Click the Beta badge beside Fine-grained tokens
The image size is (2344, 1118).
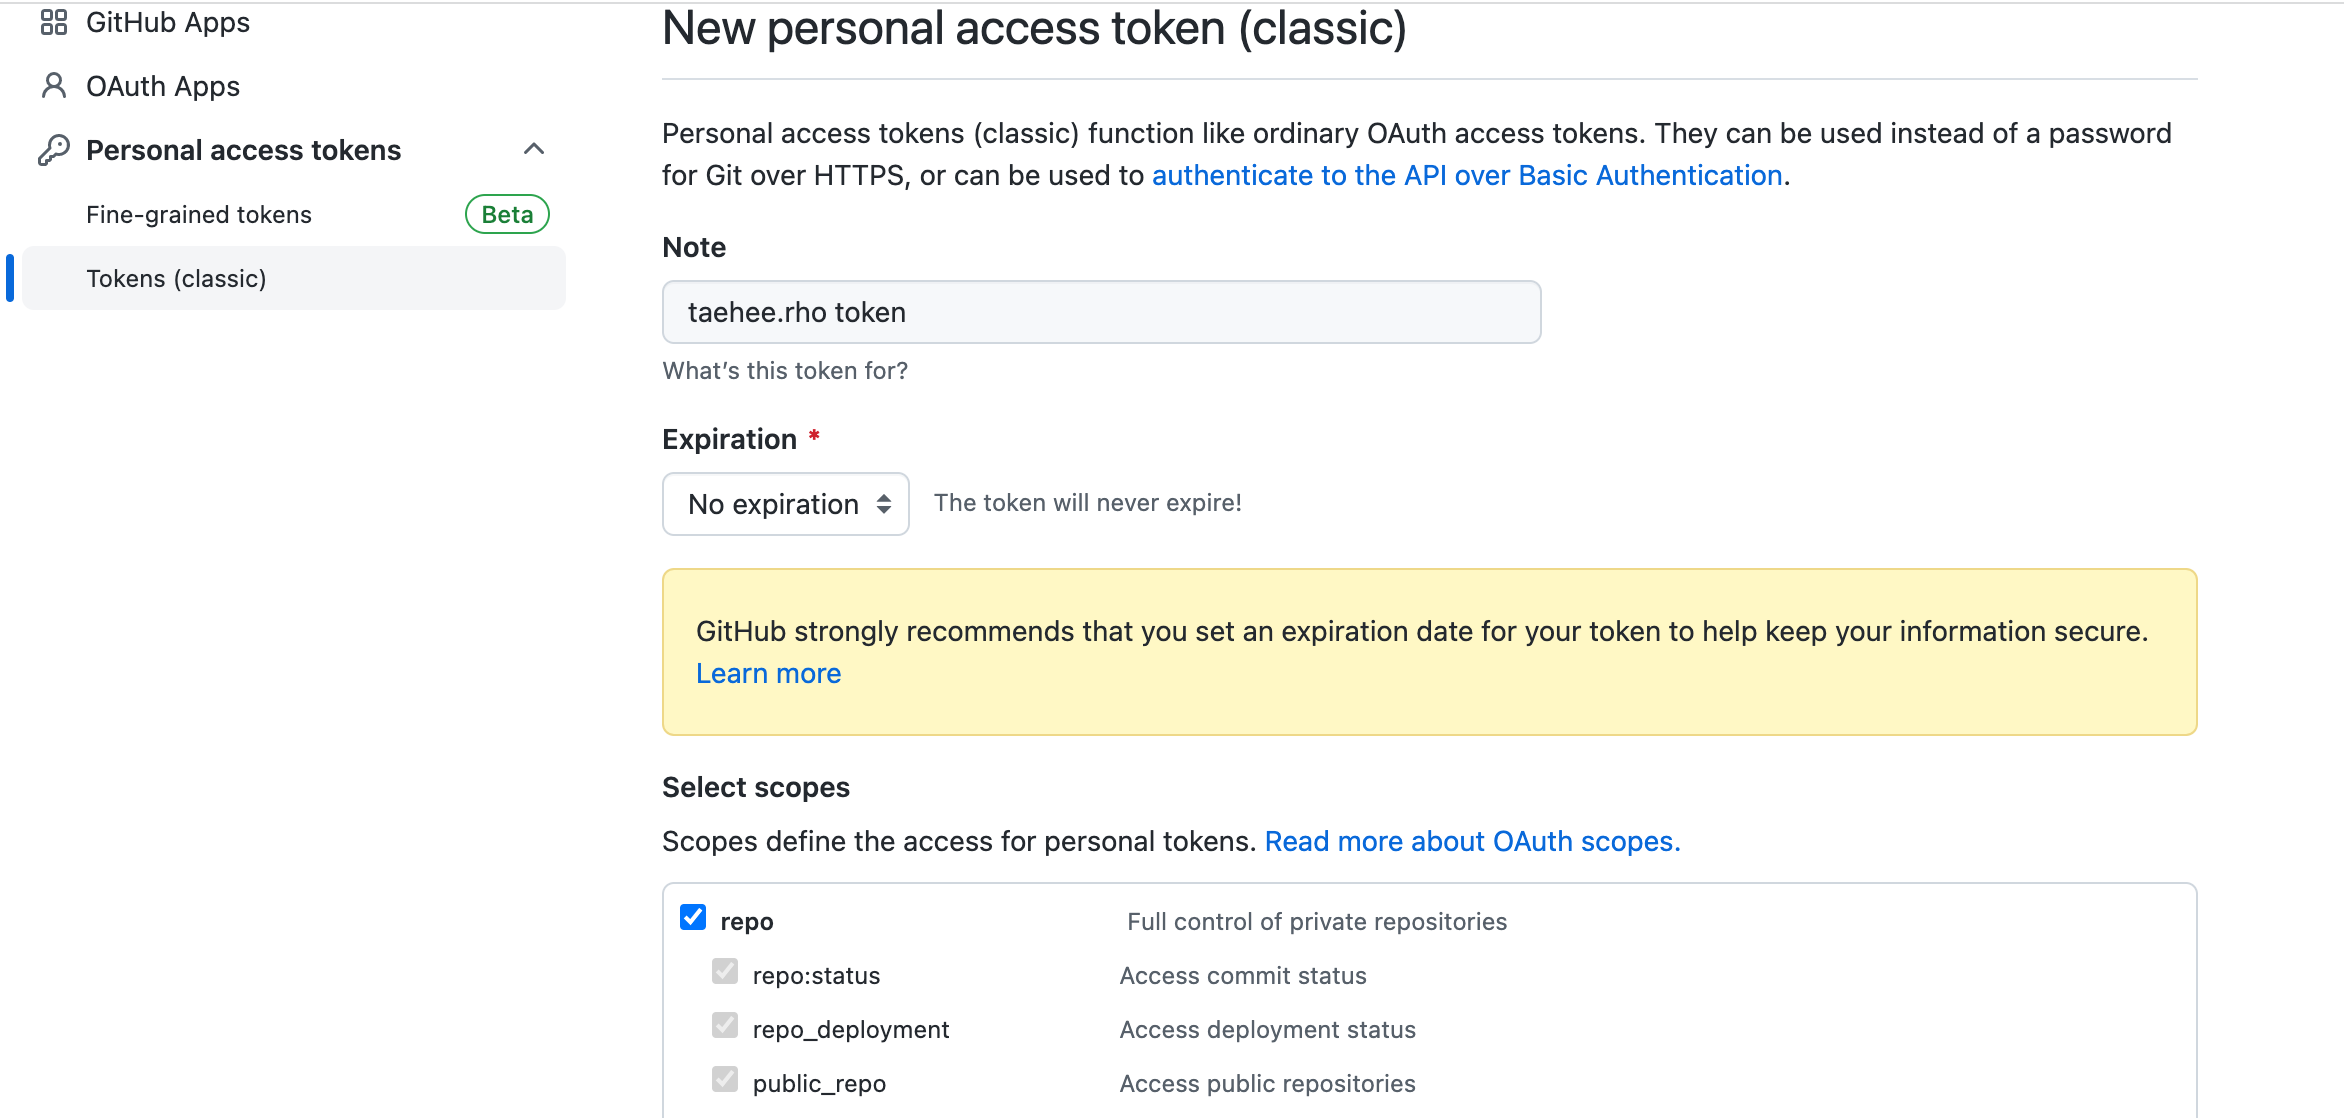click(x=507, y=214)
